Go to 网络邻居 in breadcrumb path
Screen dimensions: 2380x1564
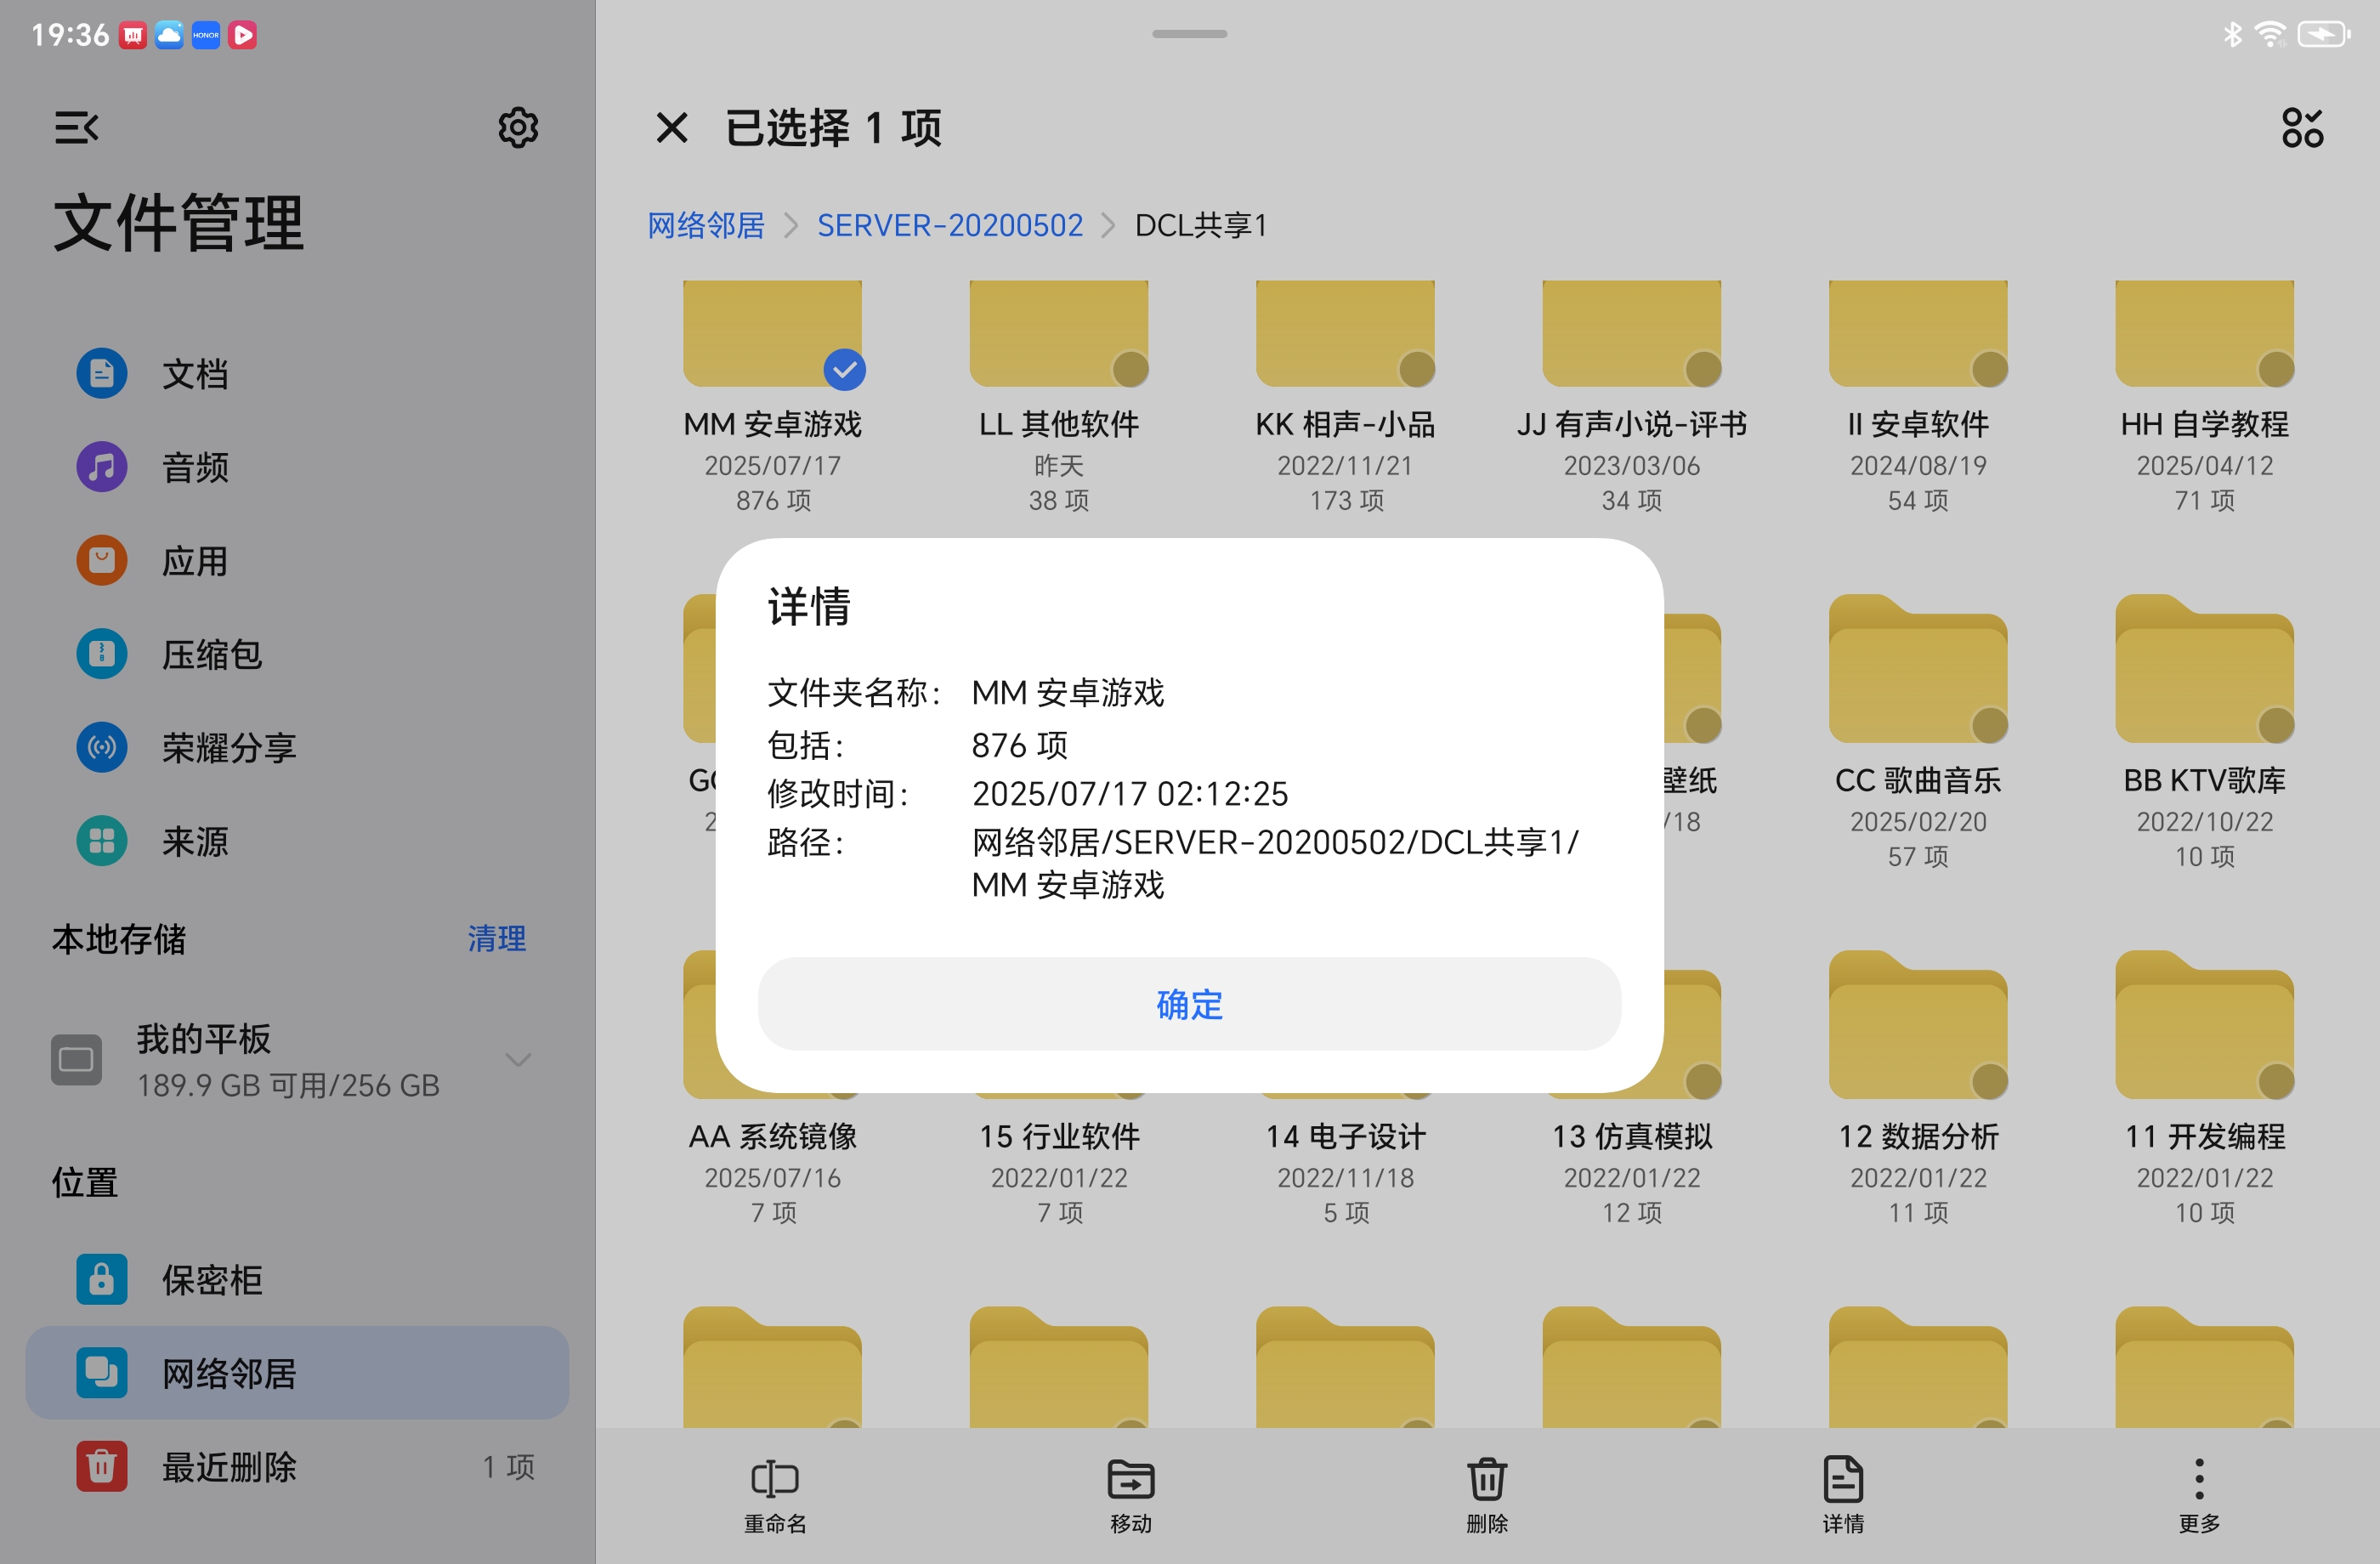(706, 226)
